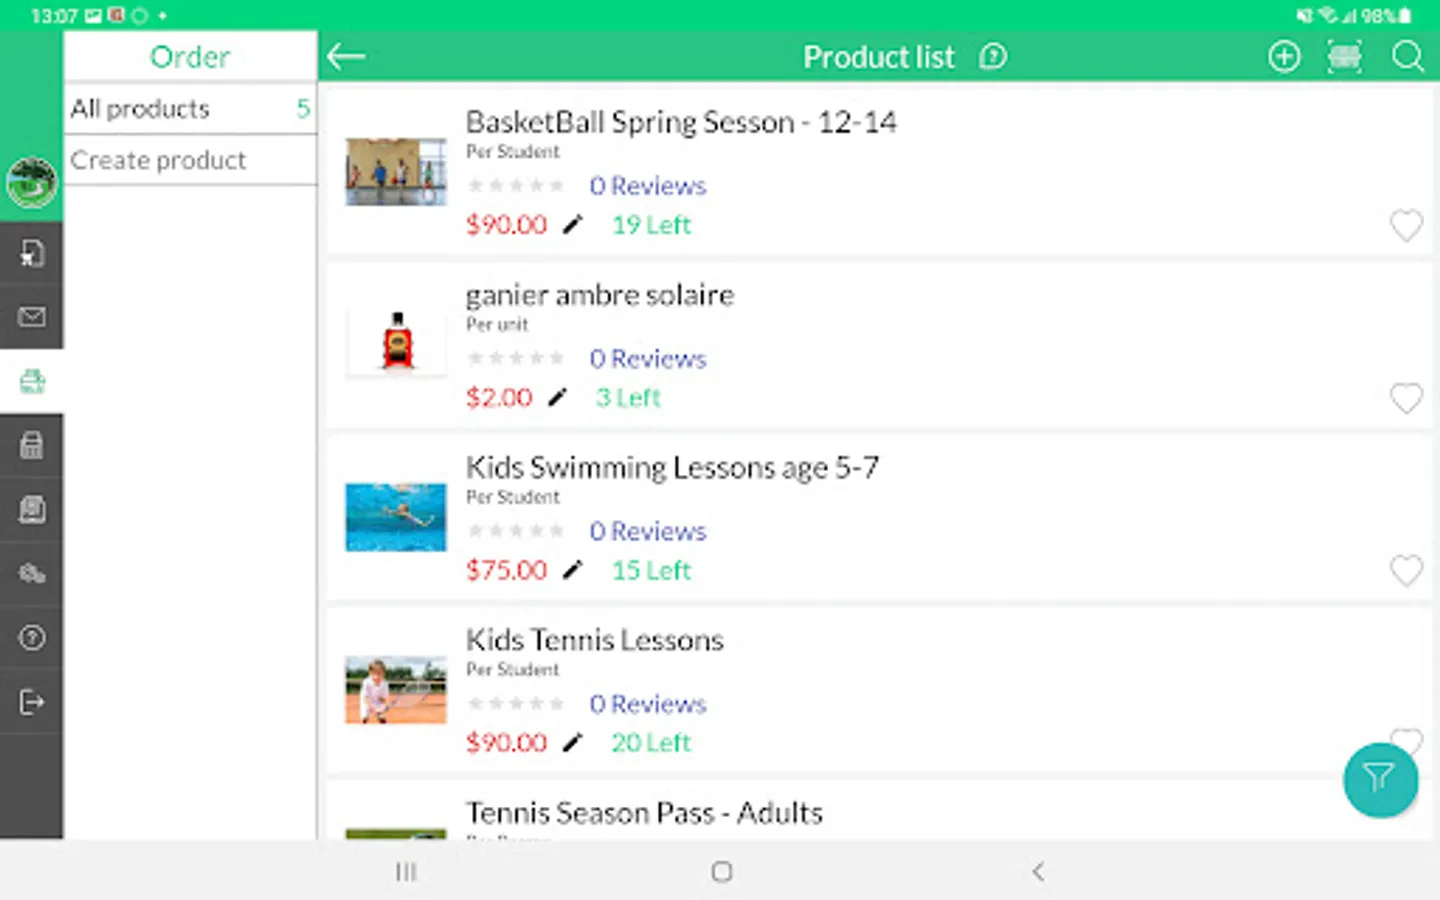Viewport: 1440px width, 900px height.
Task: Edit price of Kids Tennis Lessons
Action: [572, 743]
